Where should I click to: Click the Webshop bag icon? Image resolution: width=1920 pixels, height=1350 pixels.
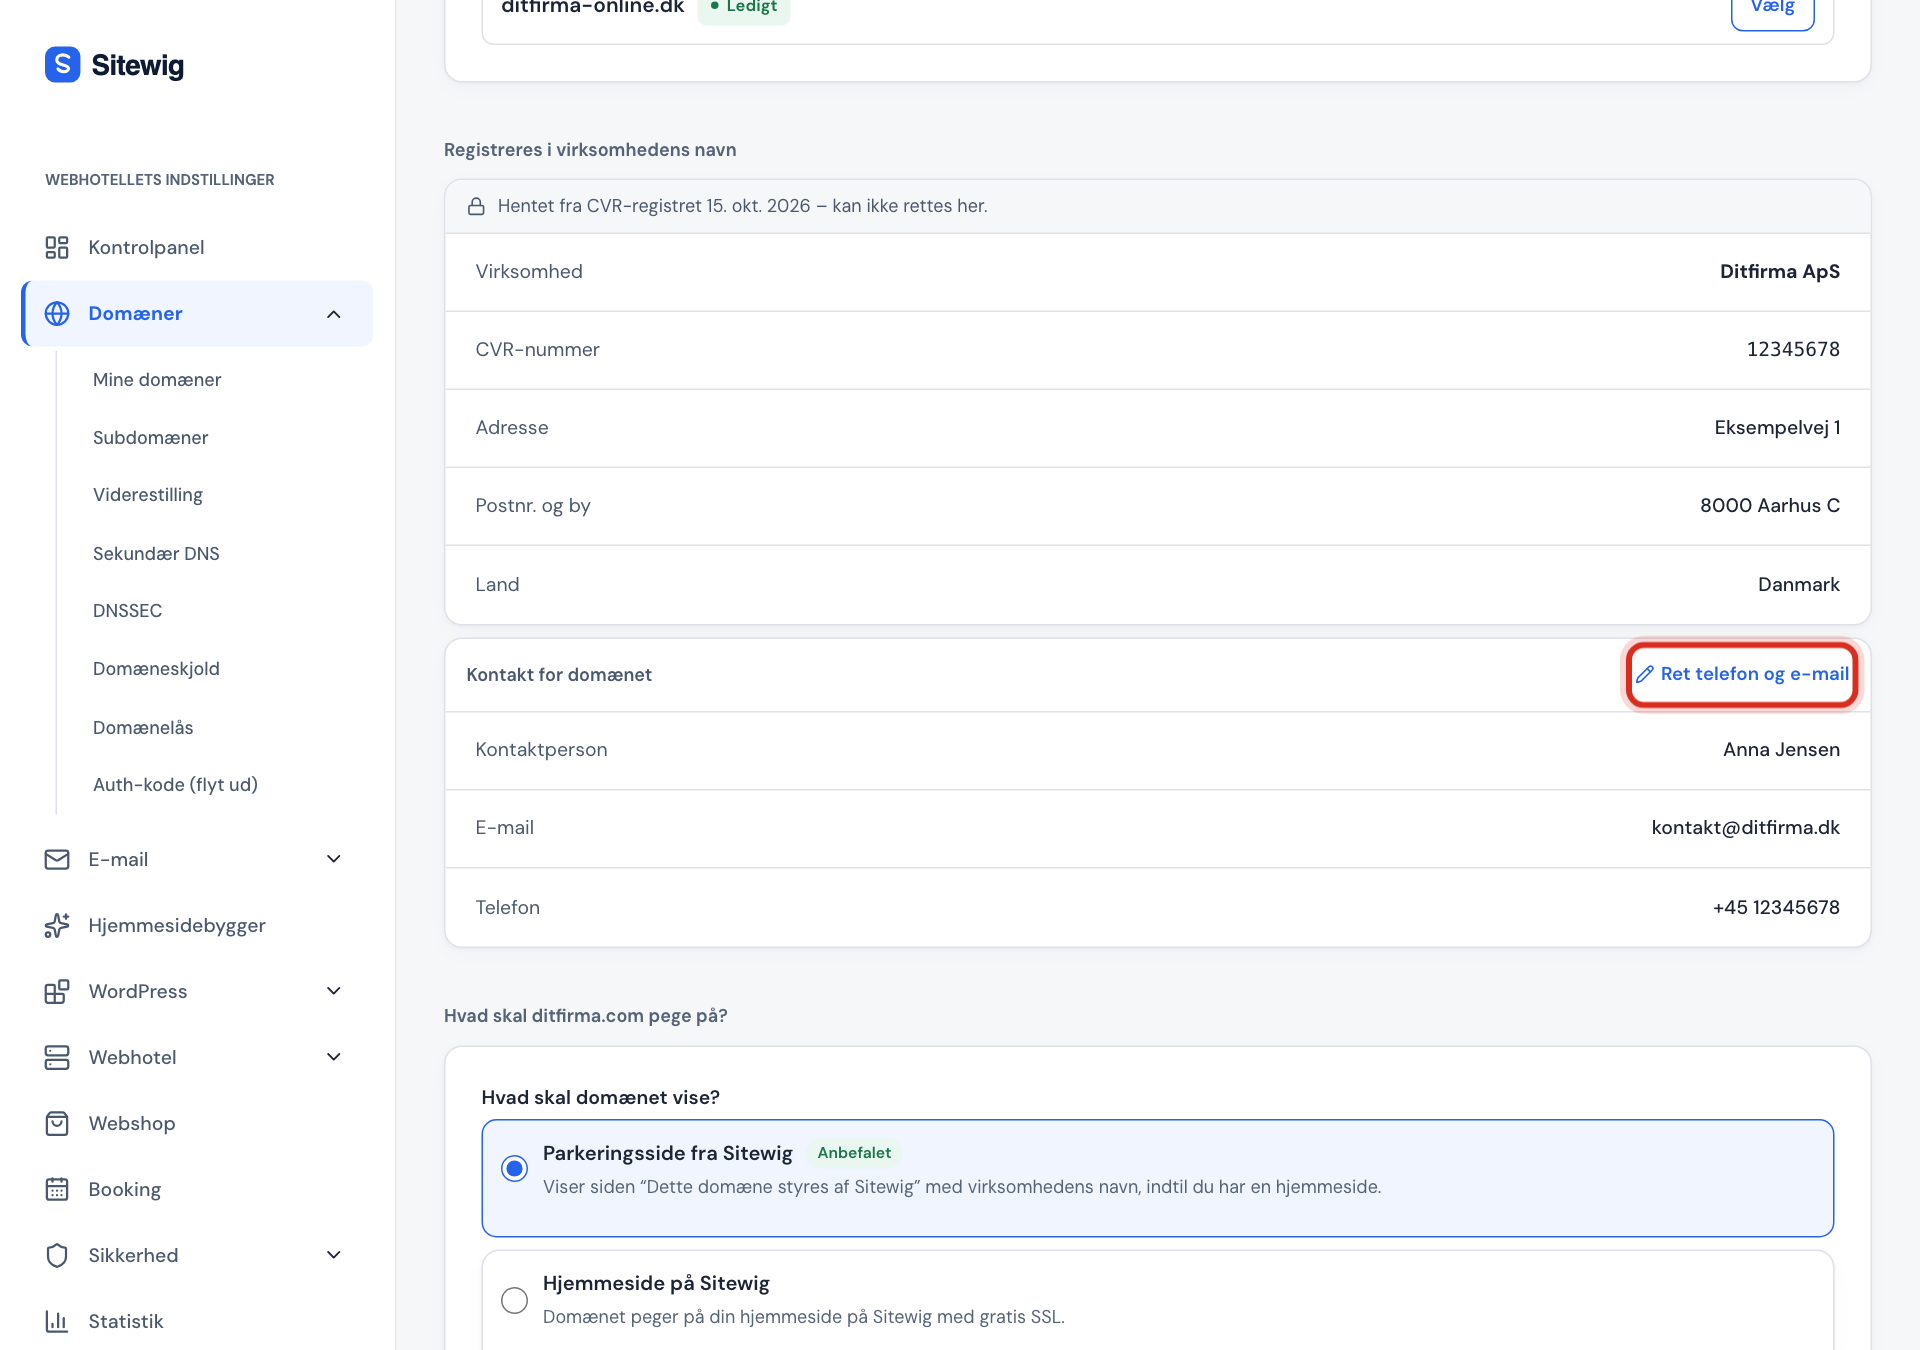click(x=57, y=1123)
